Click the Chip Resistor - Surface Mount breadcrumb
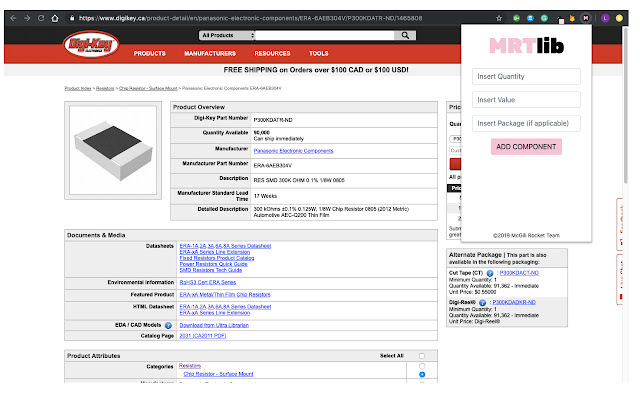Viewport: 640px width, 400px height. (148, 88)
